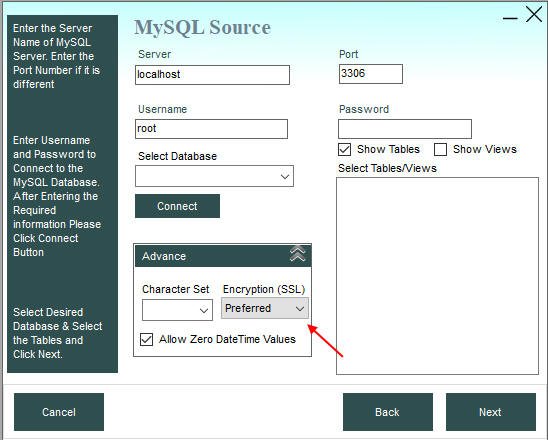Open the Select Database dropdown

coord(214,176)
